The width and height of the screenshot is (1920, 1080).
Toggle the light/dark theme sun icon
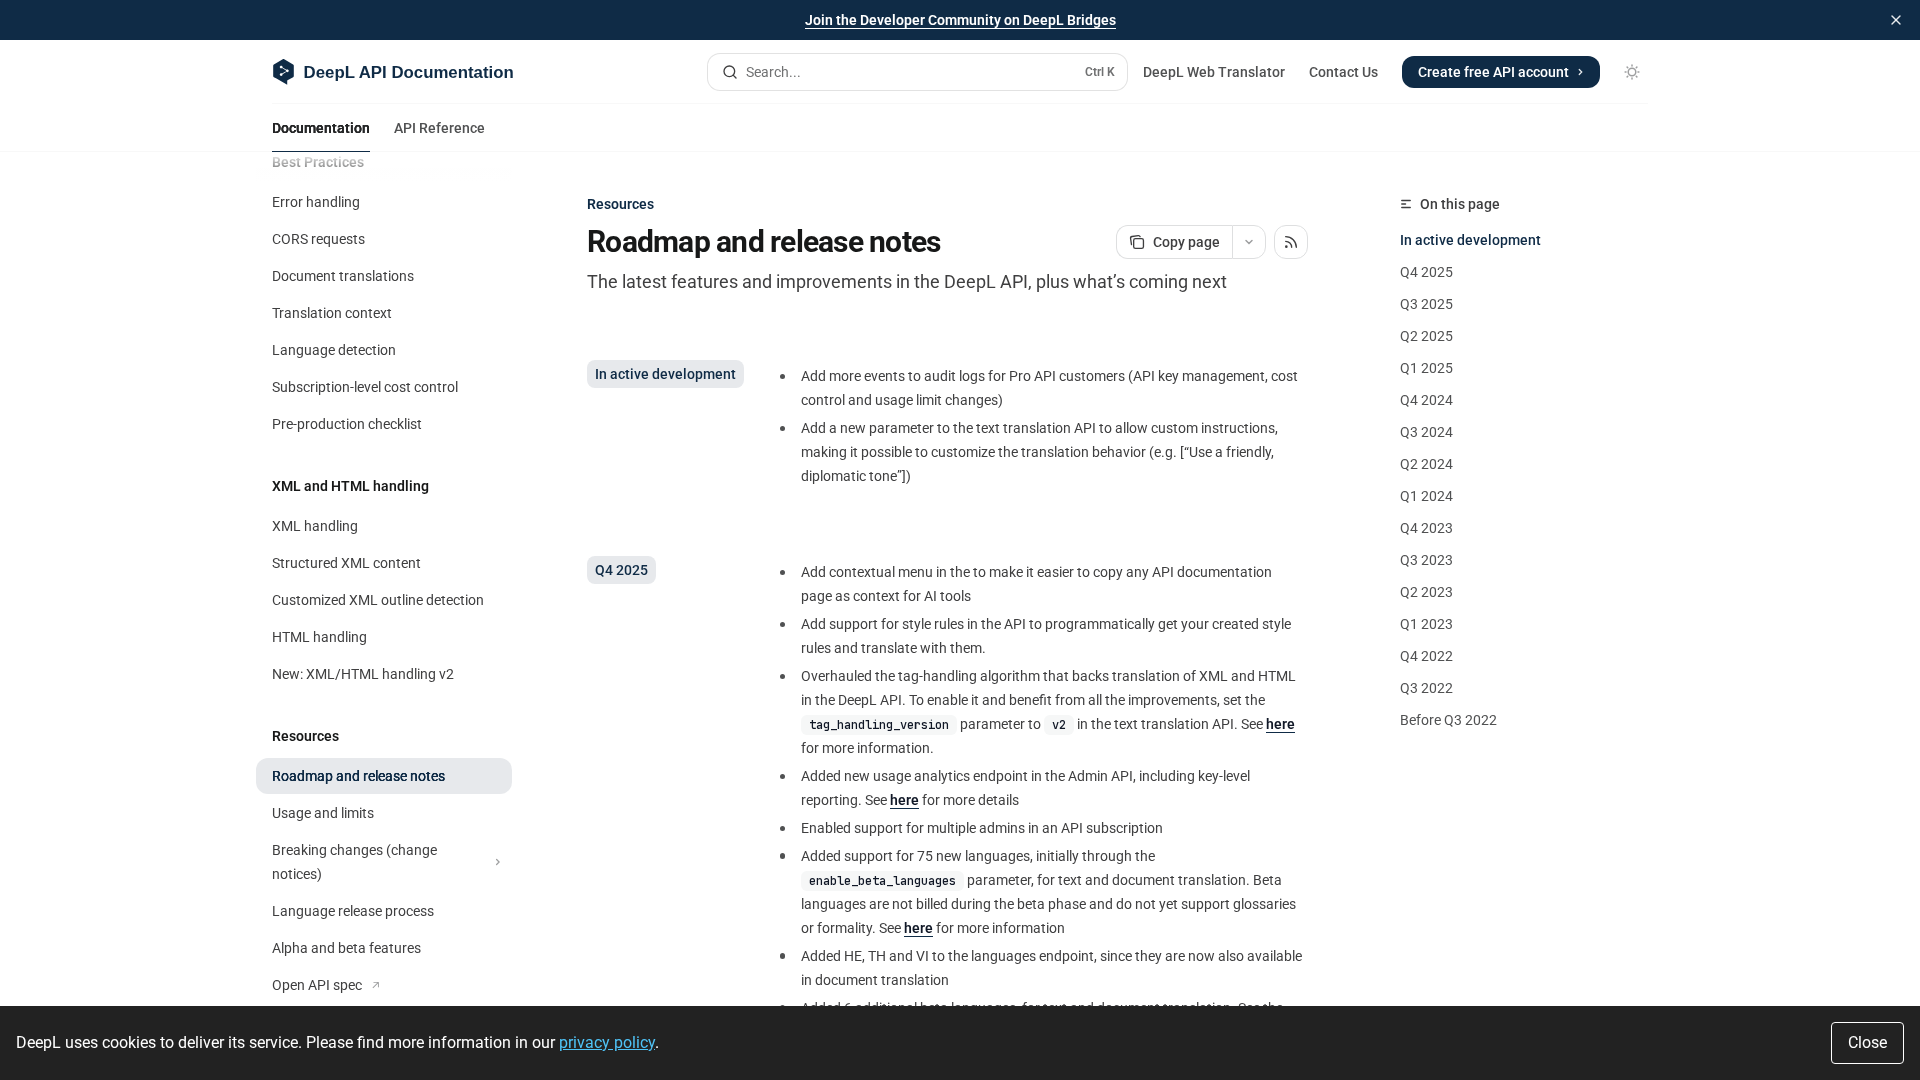tap(1631, 72)
